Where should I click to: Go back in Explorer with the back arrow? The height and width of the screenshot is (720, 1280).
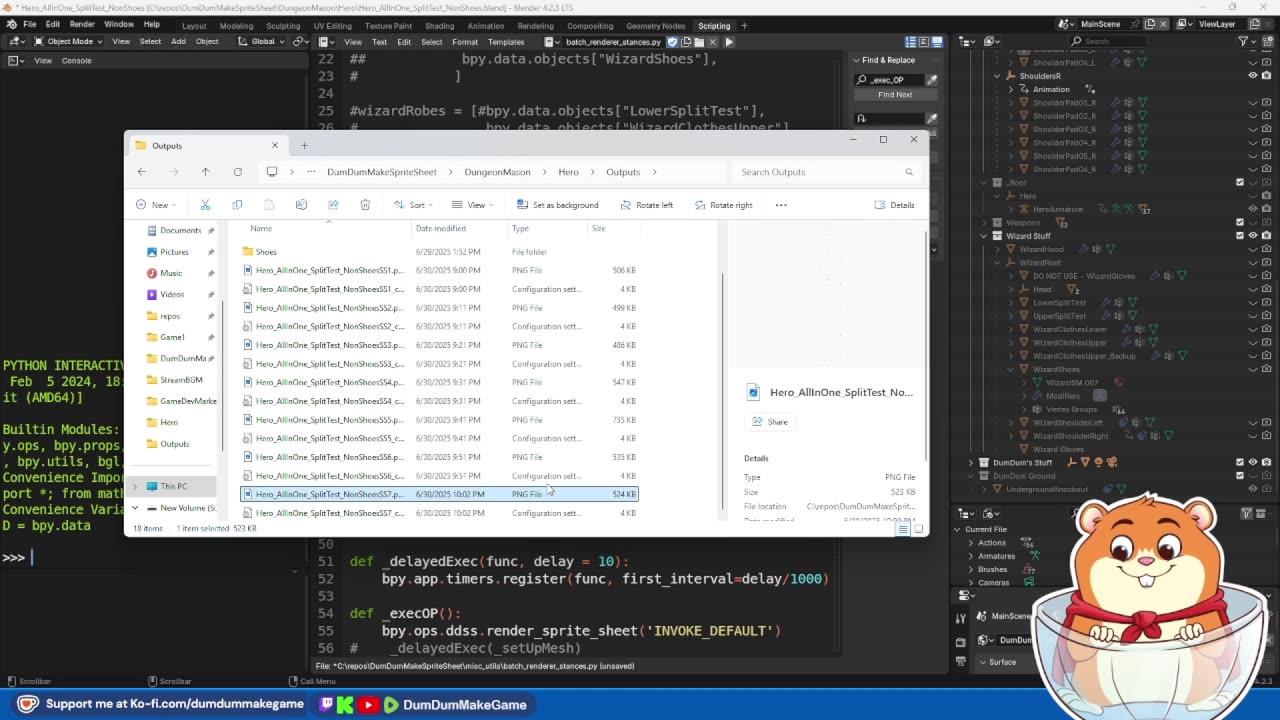[142, 172]
